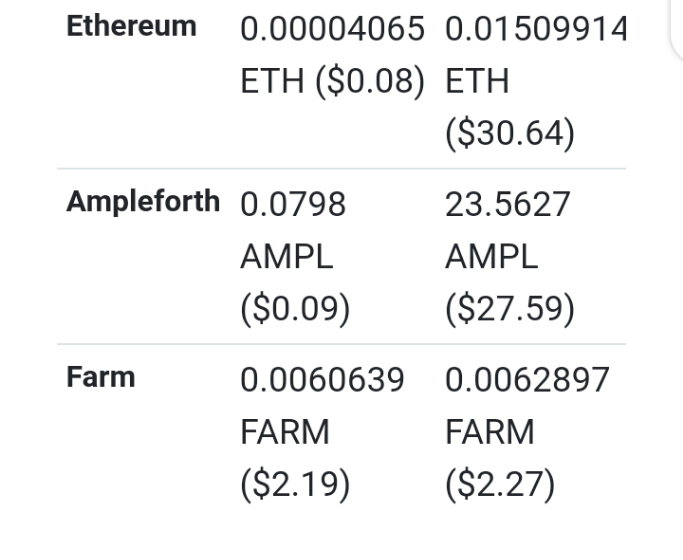This screenshot has height=560, width=683.
Task: Click the rounded panel edge at top right
Action: click(676, 30)
